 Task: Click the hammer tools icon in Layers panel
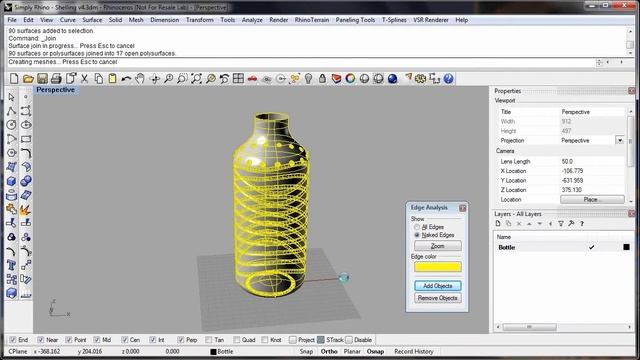coord(571,223)
